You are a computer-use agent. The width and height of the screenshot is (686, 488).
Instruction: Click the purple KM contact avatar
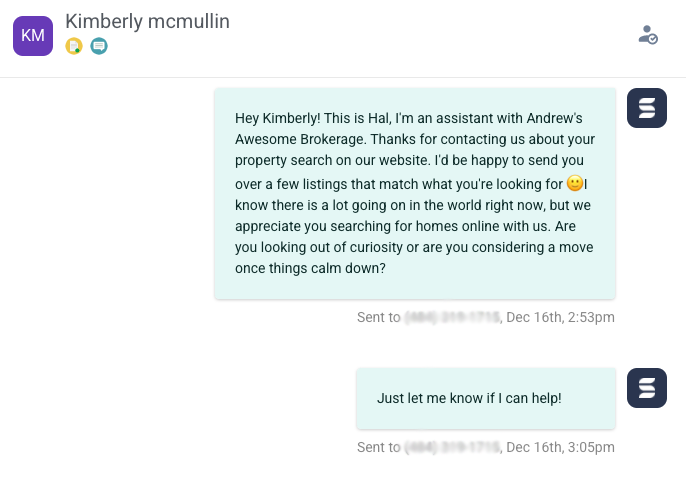[33, 36]
